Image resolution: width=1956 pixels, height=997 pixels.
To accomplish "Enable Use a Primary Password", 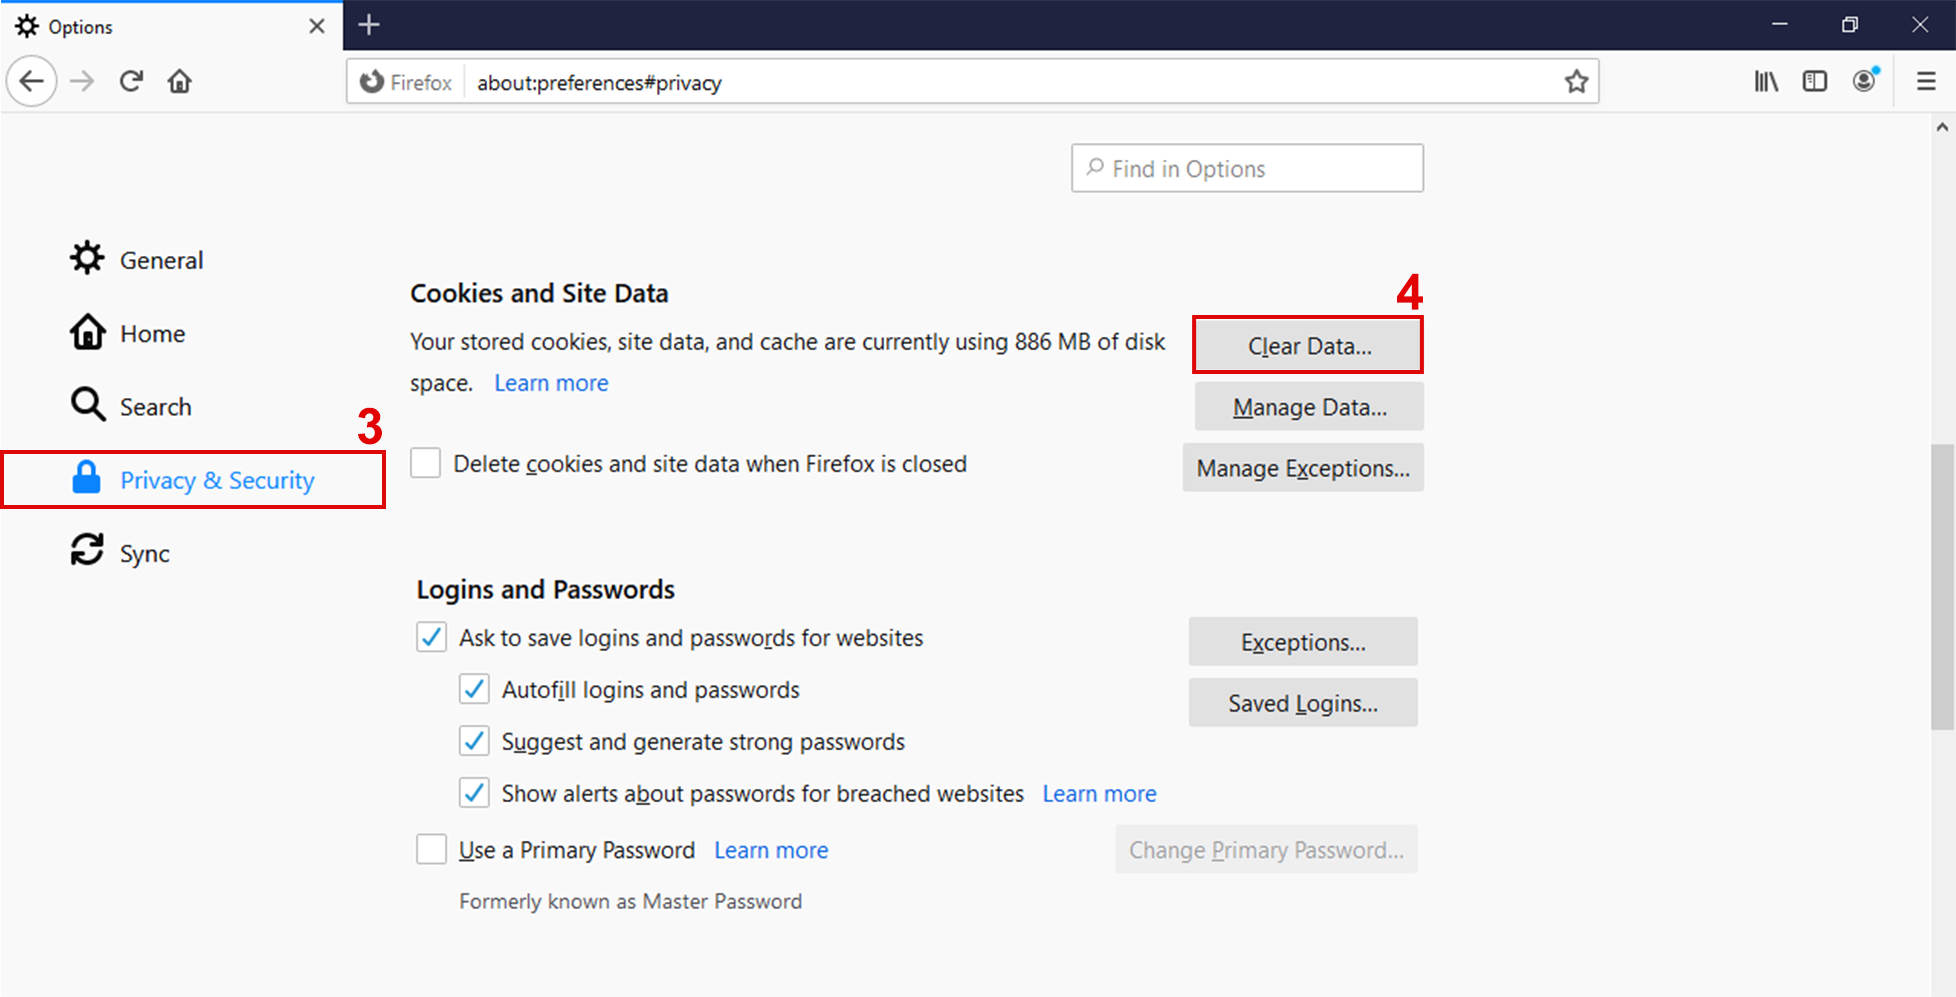I will (x=432, y=849).
